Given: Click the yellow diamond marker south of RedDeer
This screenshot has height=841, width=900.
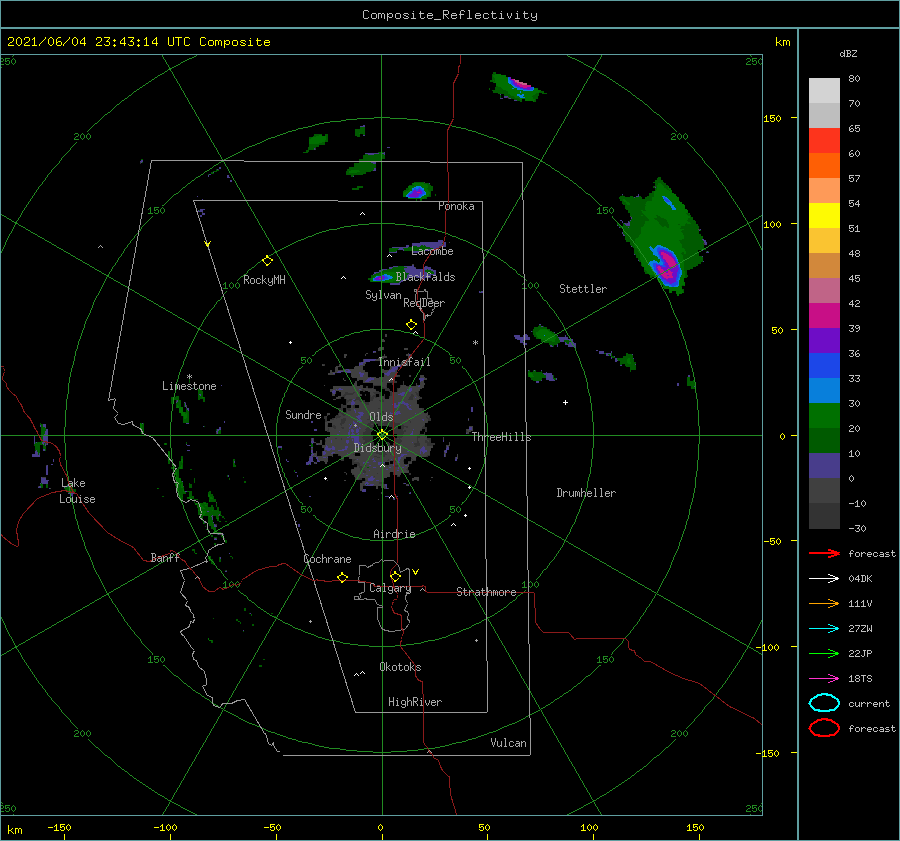Looking at the screenshot, I should tap(412, 325).
